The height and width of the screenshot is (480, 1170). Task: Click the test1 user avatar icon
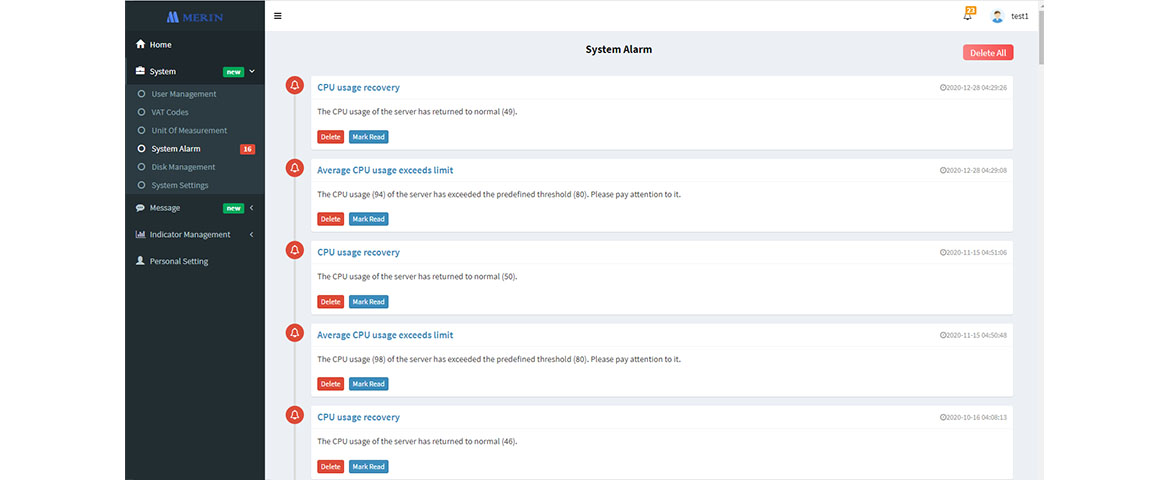pyautogui.click(x=997, y=16)
